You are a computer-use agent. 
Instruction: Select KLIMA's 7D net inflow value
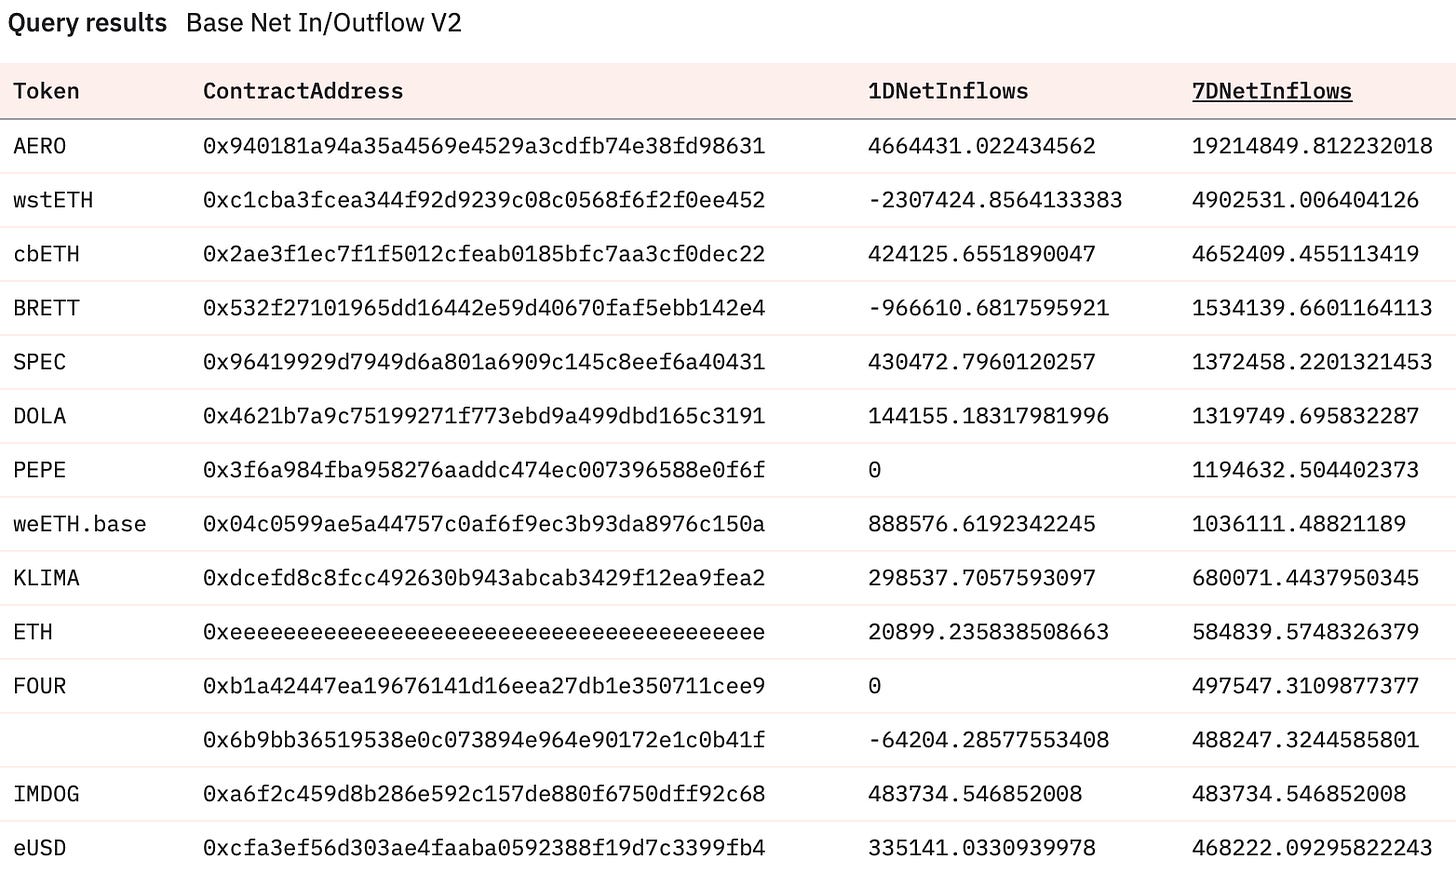point(1305,578)
